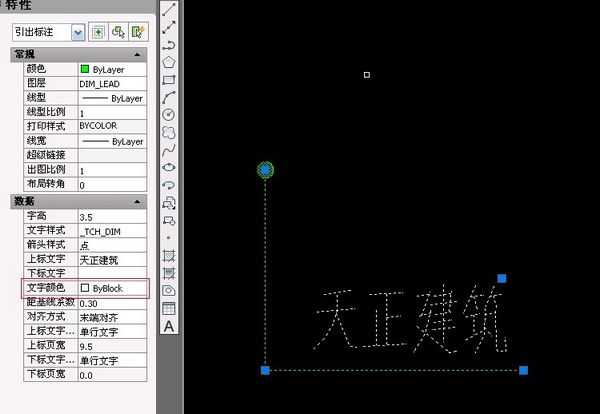Edit the 出图比例 value field
600x414 pixels.
coord(112,170)
